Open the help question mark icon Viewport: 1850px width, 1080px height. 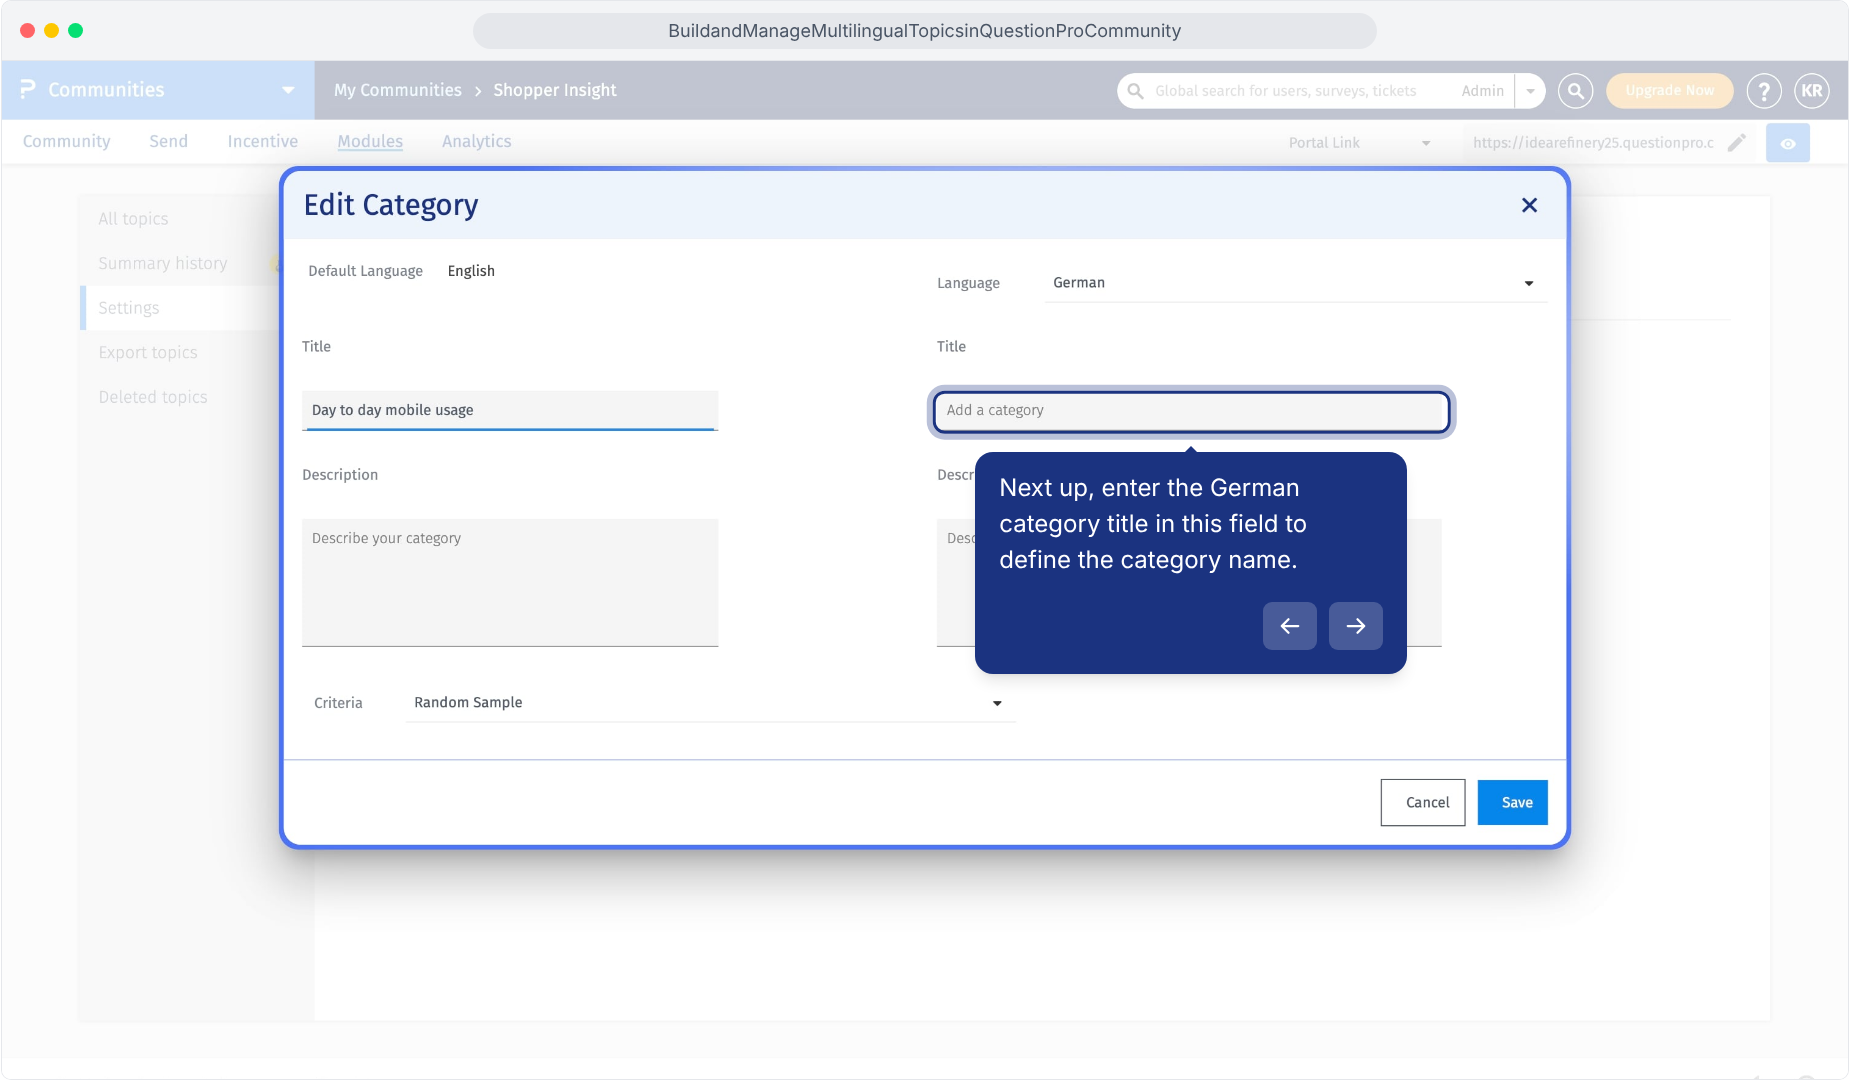[x=1764, y=91]
